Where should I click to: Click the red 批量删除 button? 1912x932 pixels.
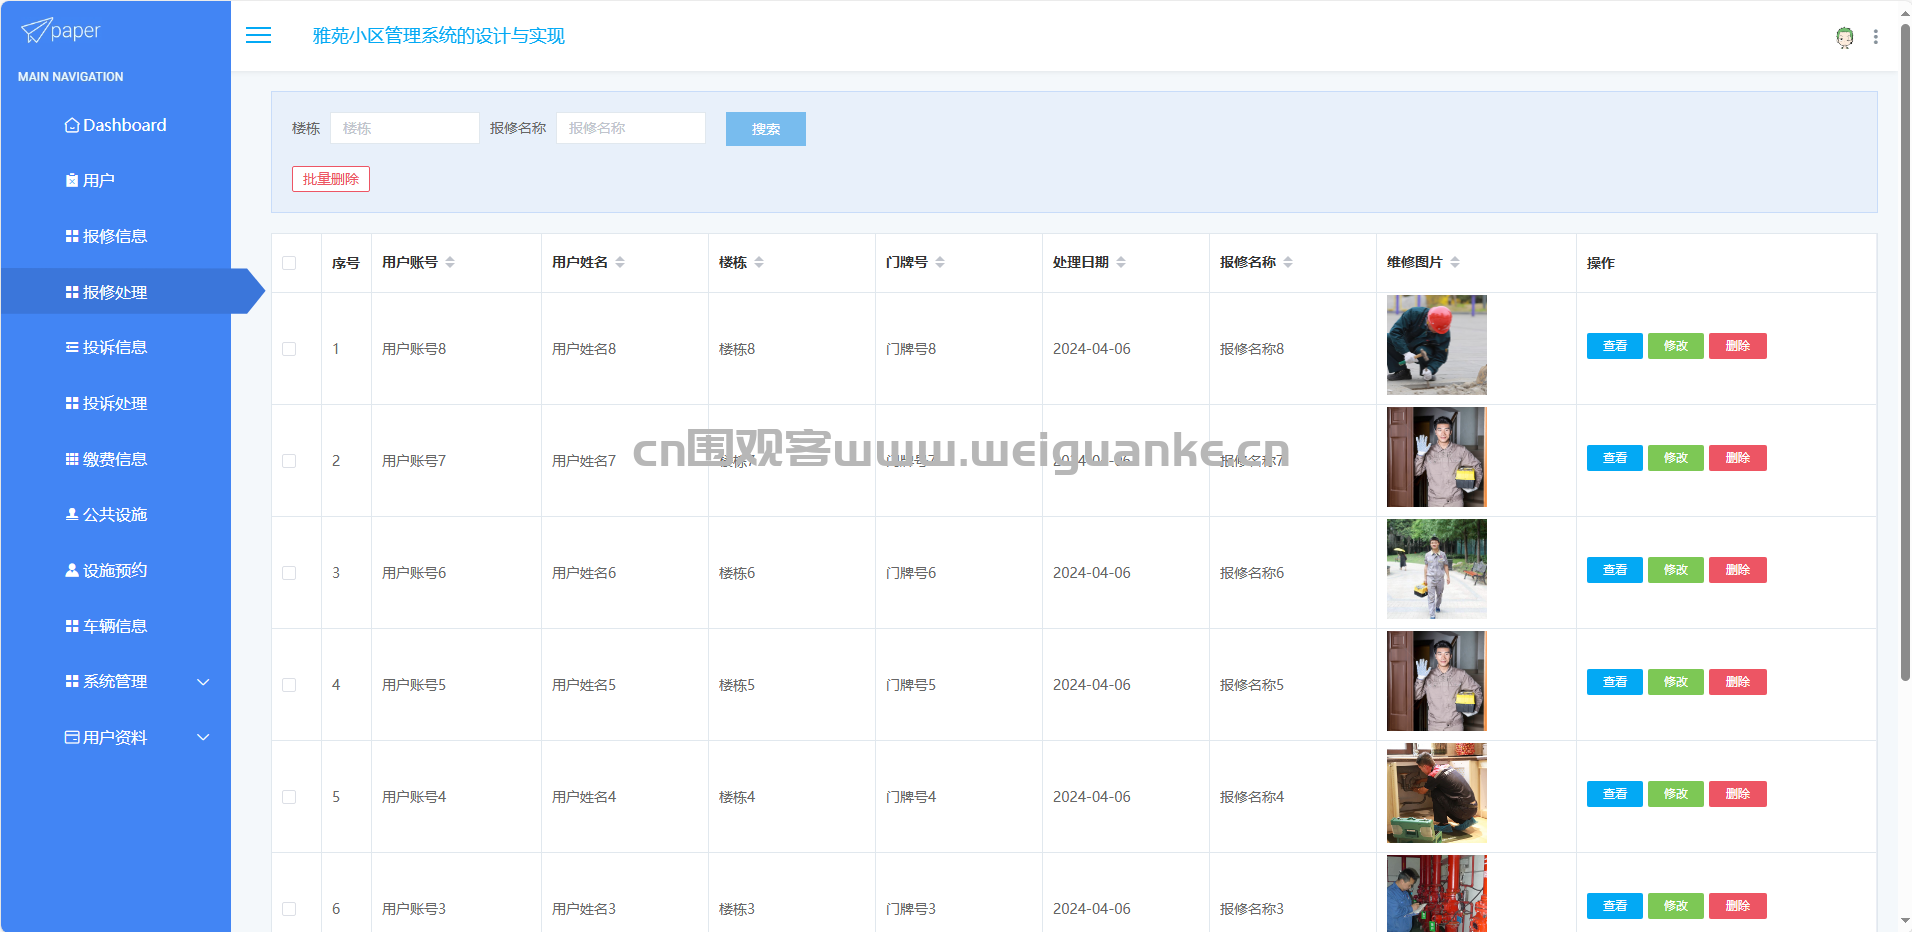tap(330, 179)
